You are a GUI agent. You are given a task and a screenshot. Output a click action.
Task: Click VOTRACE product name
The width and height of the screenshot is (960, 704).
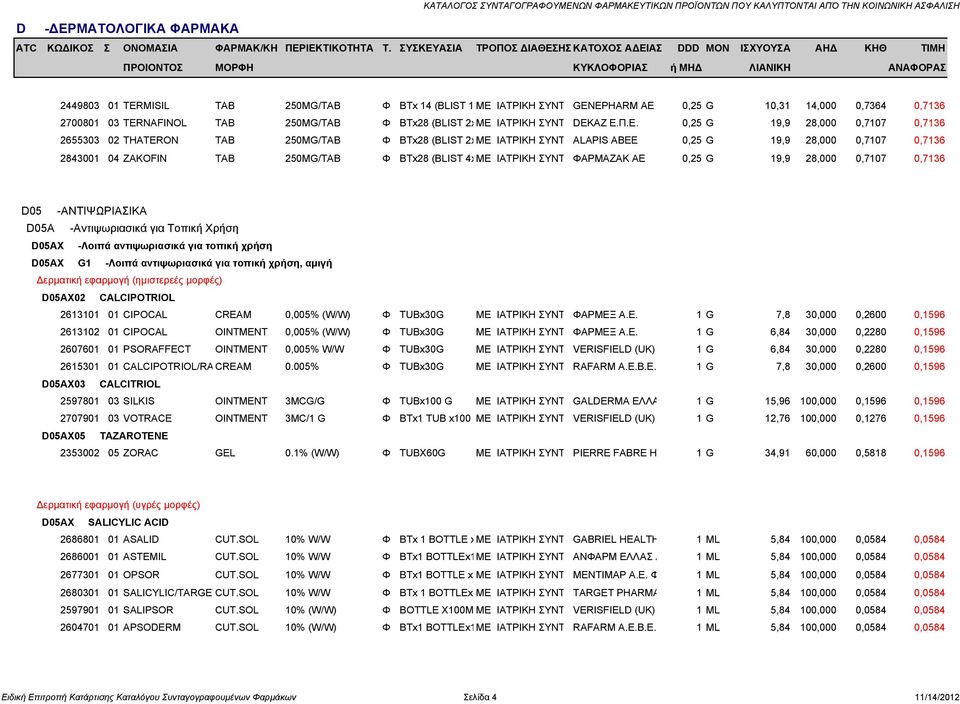pos(148,418)
